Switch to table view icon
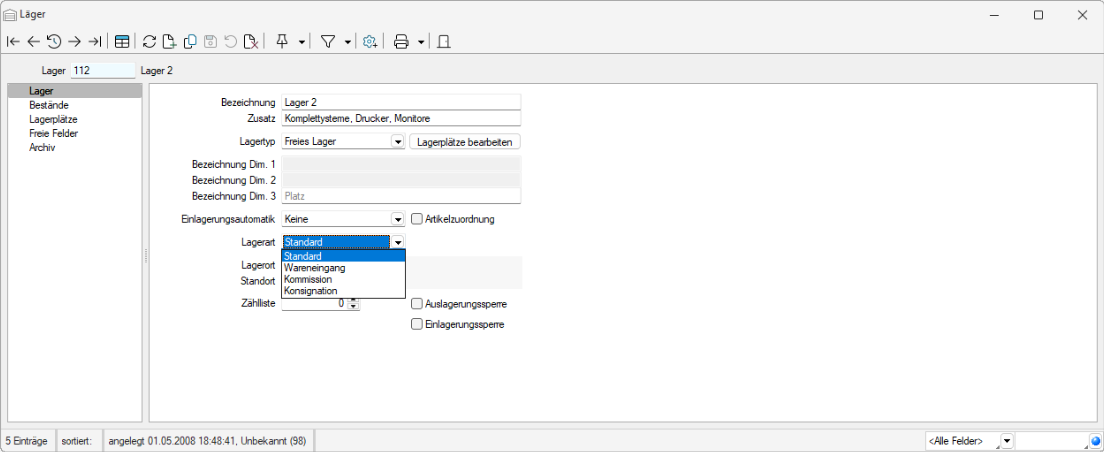 [122, 41]
